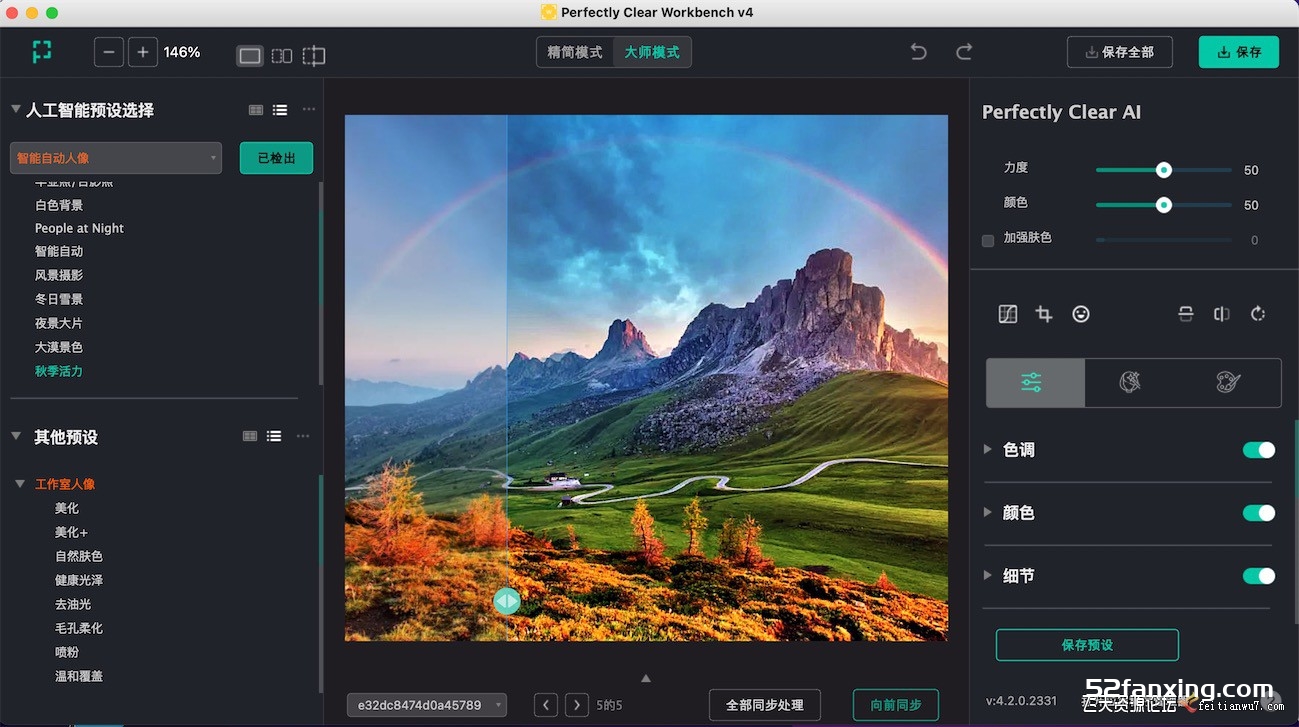This screenshot has width=1299, height=727.
Task: Show 其他预设 as list view
Action: [274, 436]
